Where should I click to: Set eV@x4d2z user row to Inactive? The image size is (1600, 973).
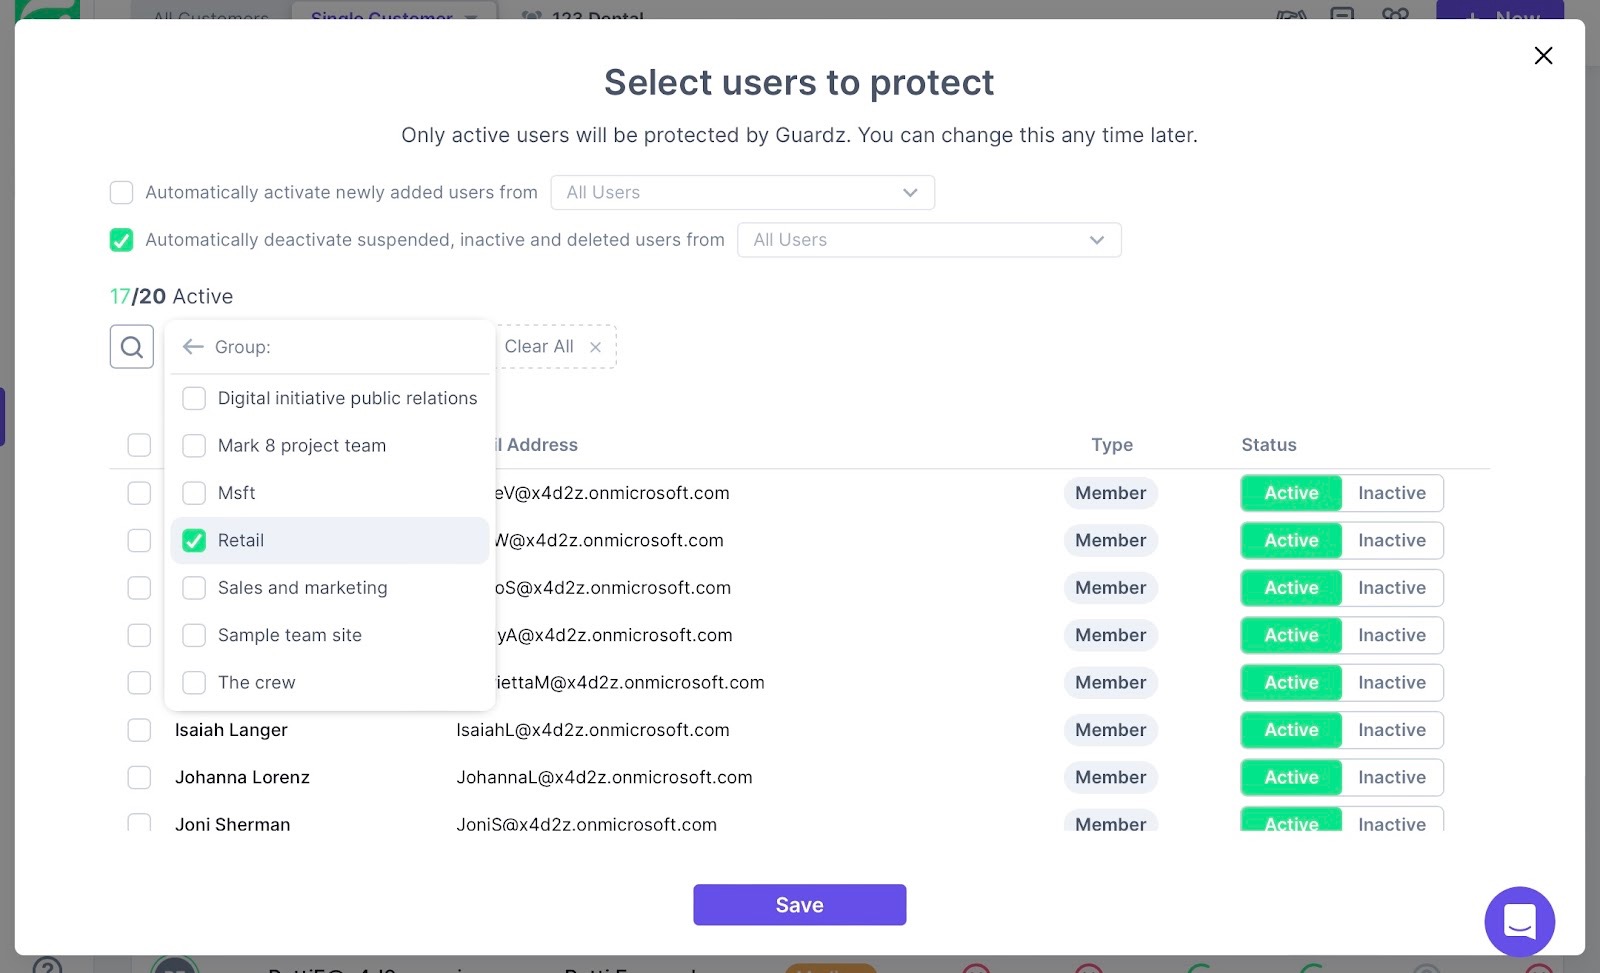pos(1392,493)
